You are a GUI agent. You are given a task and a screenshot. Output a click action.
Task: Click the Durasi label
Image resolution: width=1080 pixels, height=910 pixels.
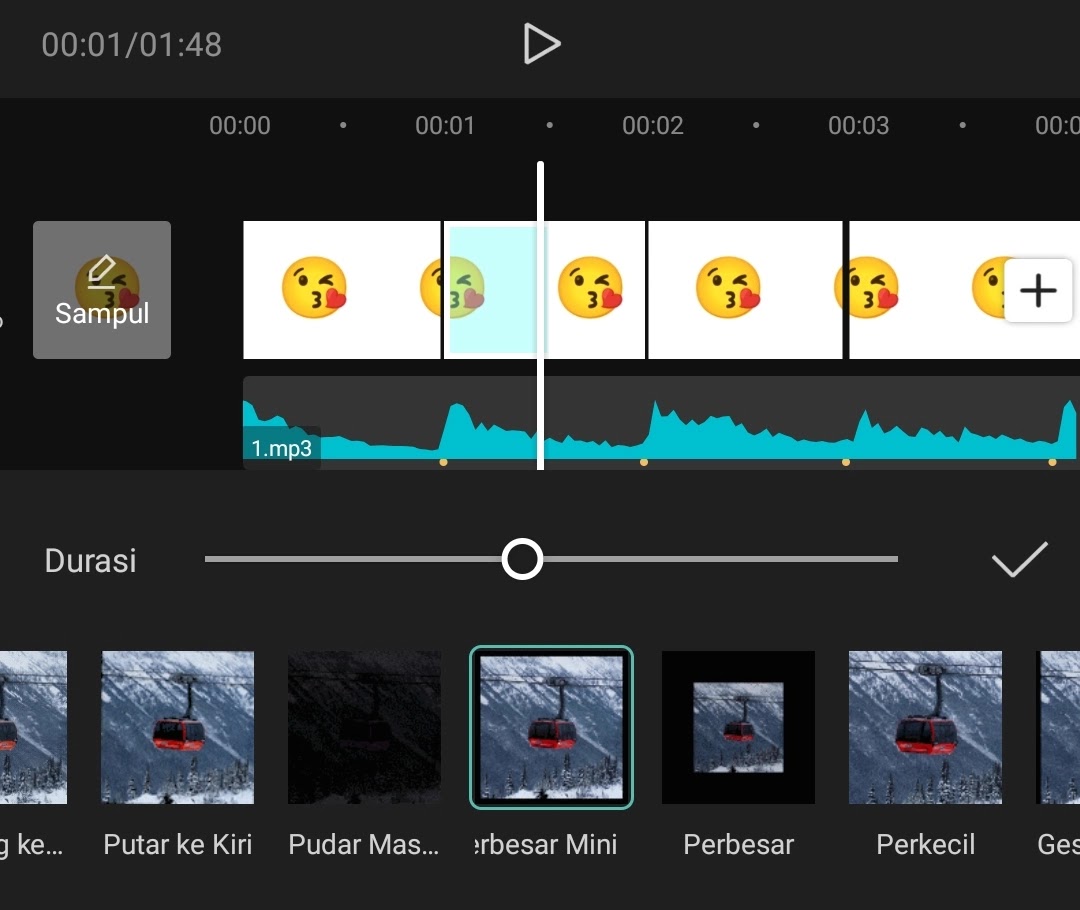click(90, 561)
